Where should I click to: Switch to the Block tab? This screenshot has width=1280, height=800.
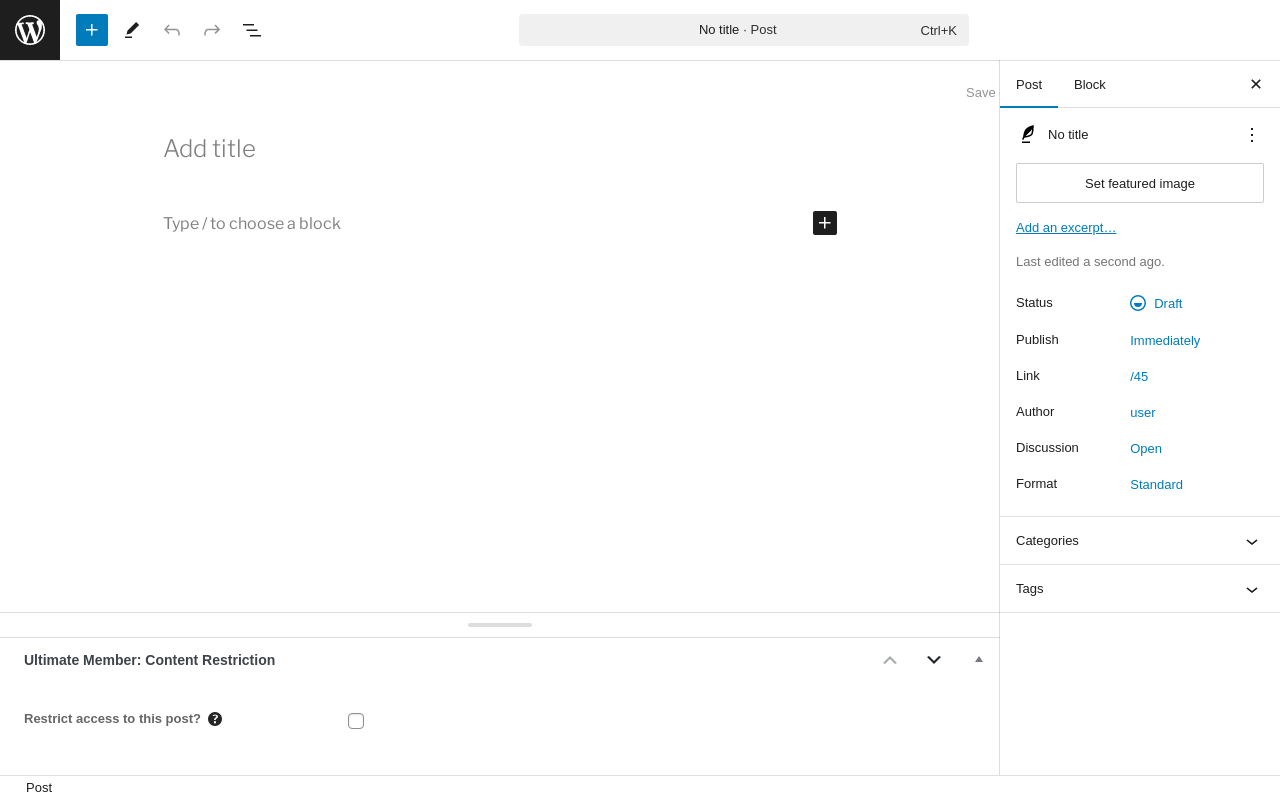[x=1090, y=85]
